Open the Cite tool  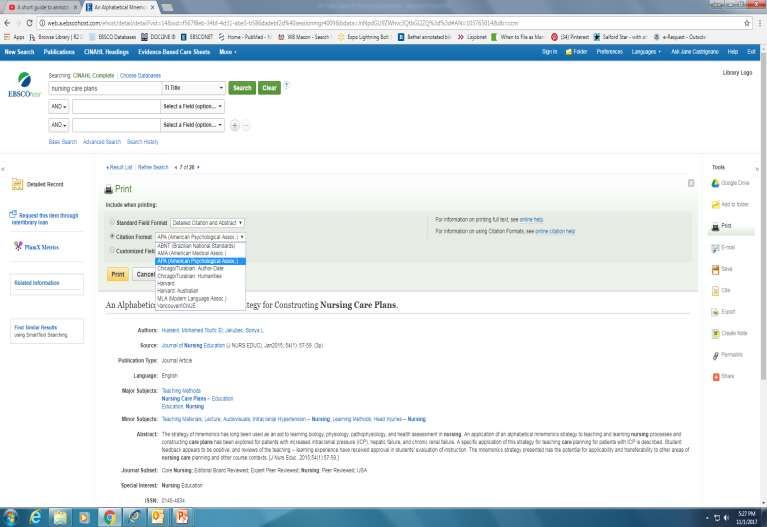coord(721,291)
